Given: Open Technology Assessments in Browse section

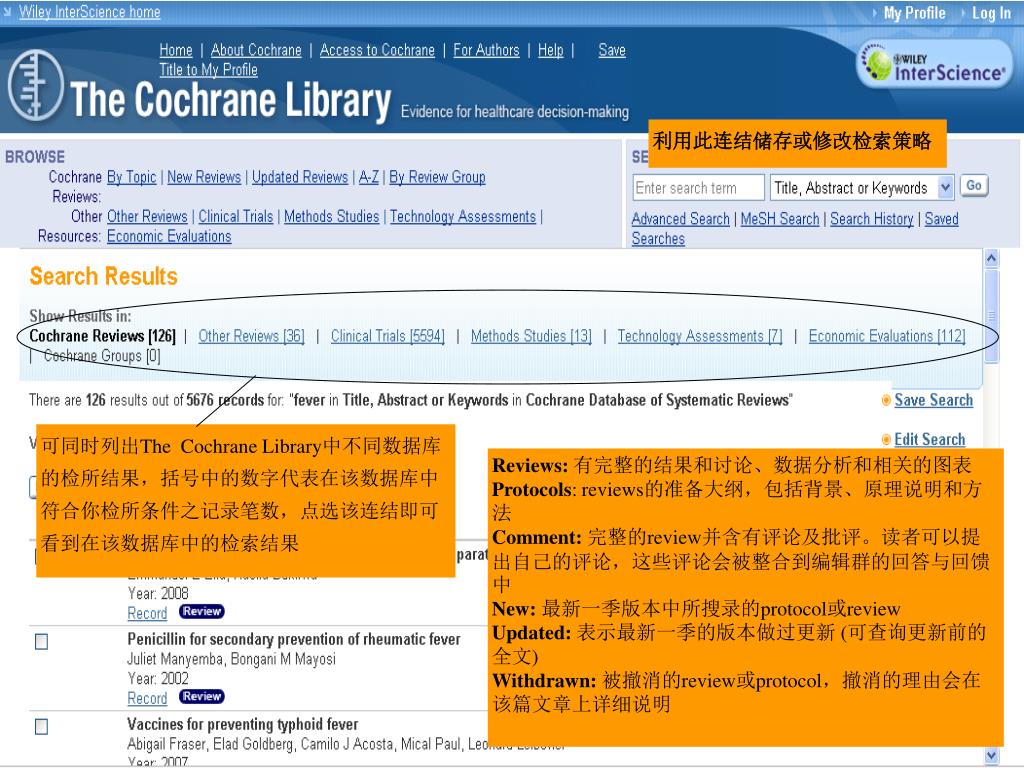Looking at the screenshot, I should [x=462, y=216].
